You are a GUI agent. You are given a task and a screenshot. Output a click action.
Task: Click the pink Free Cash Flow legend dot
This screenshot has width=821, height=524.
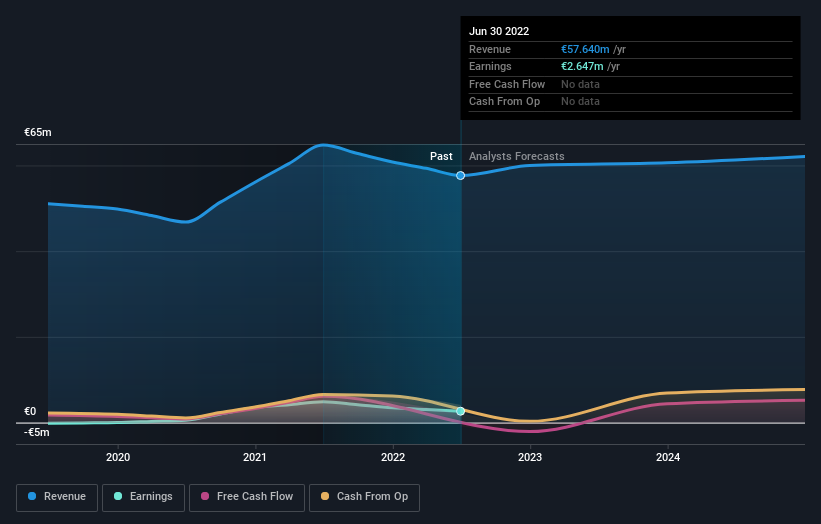click(205, 496)
